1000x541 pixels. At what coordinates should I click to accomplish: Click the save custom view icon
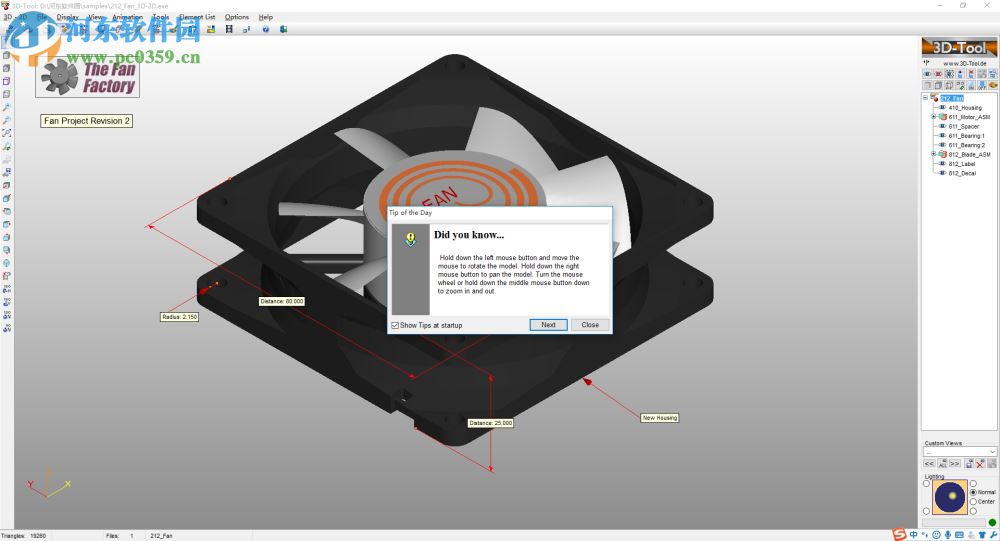pos(969,464)
